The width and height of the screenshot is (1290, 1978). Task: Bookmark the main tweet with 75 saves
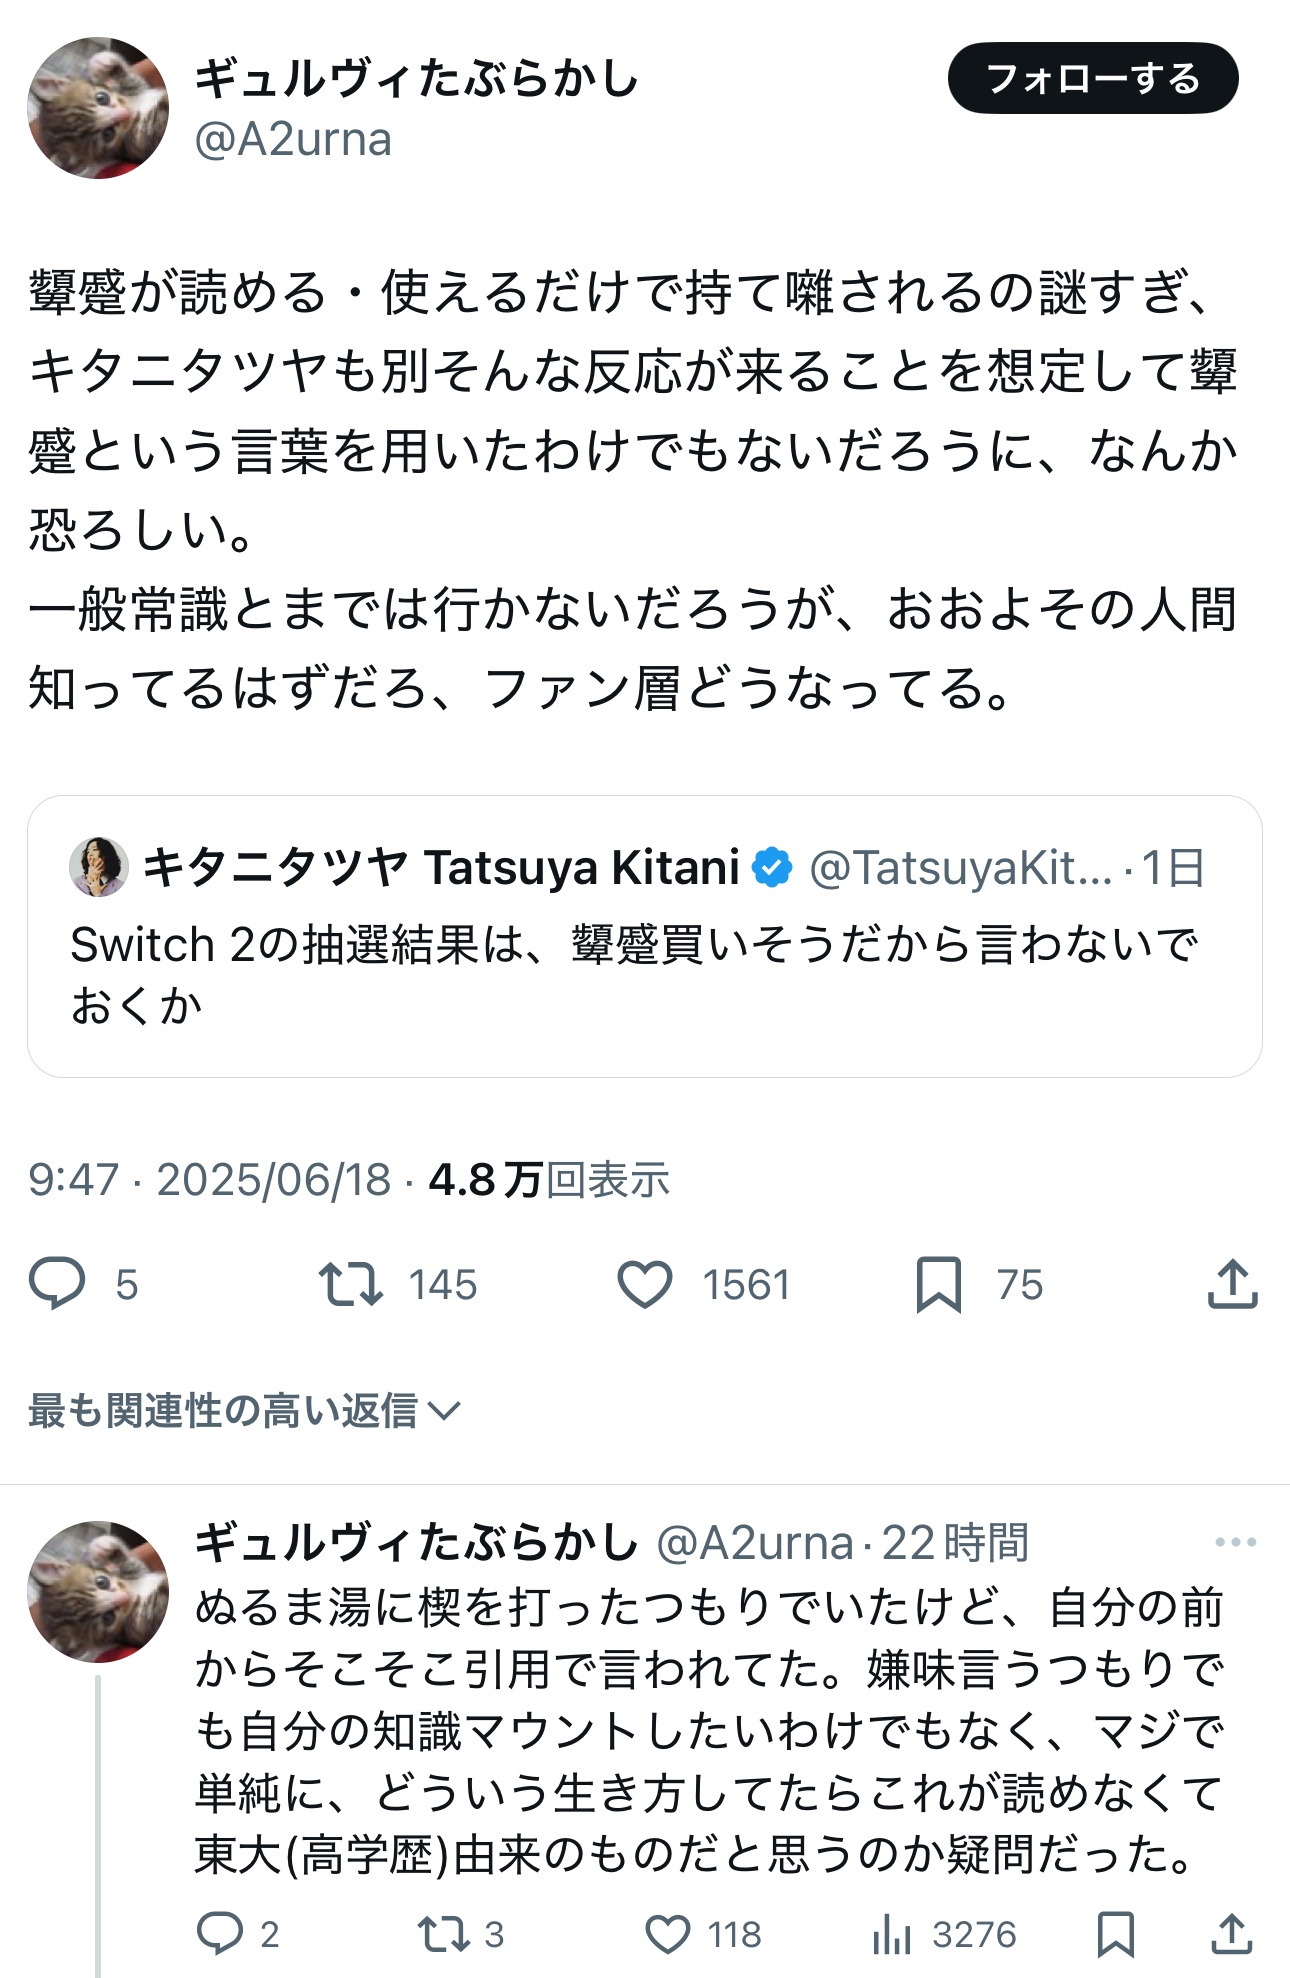click(x=938, y=1284)
